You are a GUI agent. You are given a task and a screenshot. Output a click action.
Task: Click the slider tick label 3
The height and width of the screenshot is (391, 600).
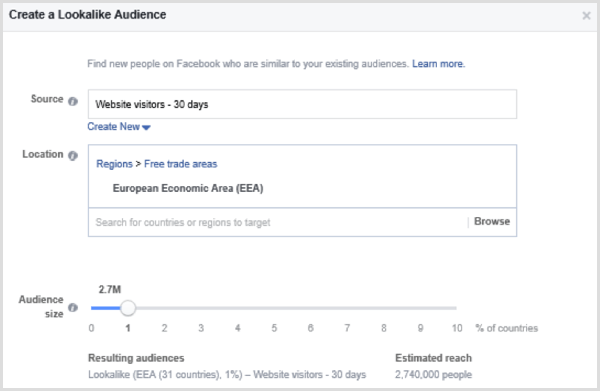tap(201, 328)
